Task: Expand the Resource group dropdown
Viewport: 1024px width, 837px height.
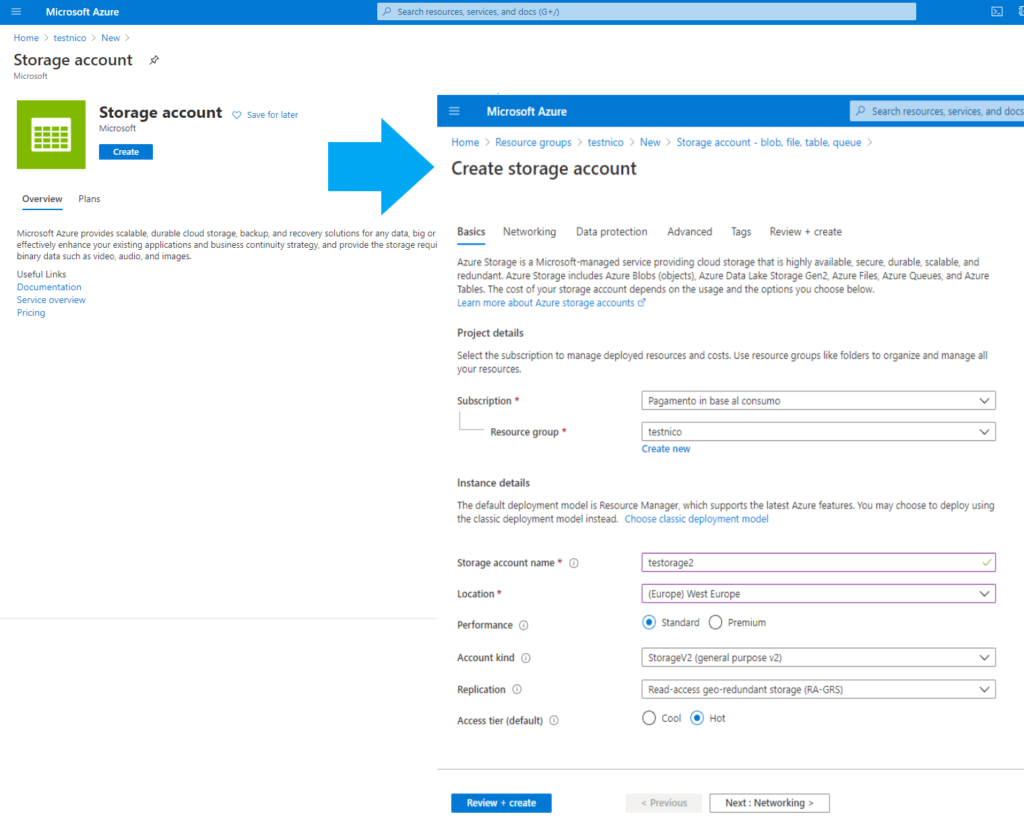Action: [x=818, y=432]
